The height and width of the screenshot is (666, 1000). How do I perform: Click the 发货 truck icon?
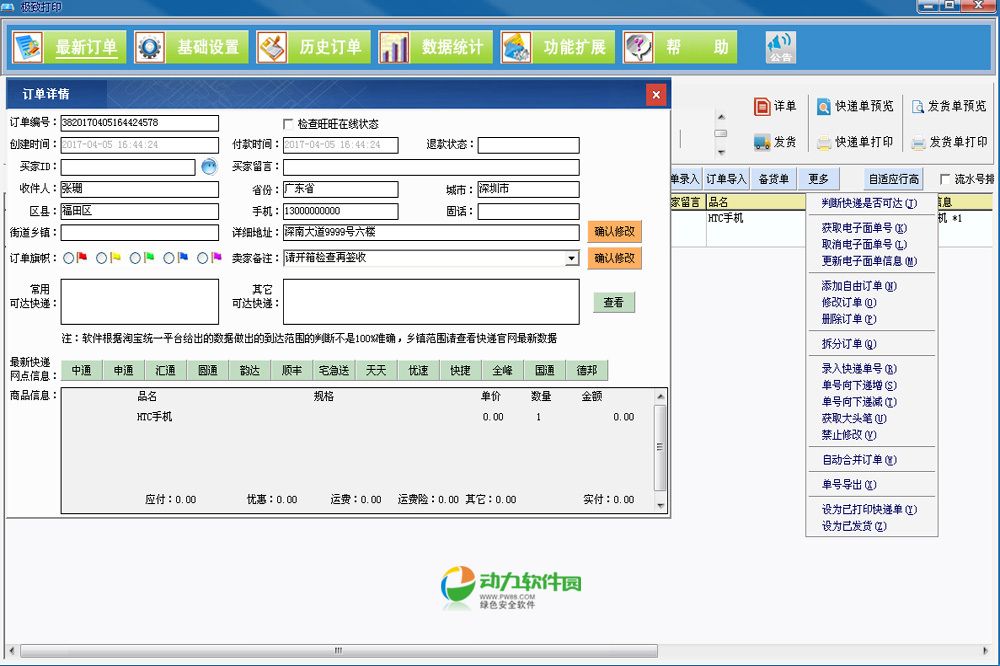[762, 143]
